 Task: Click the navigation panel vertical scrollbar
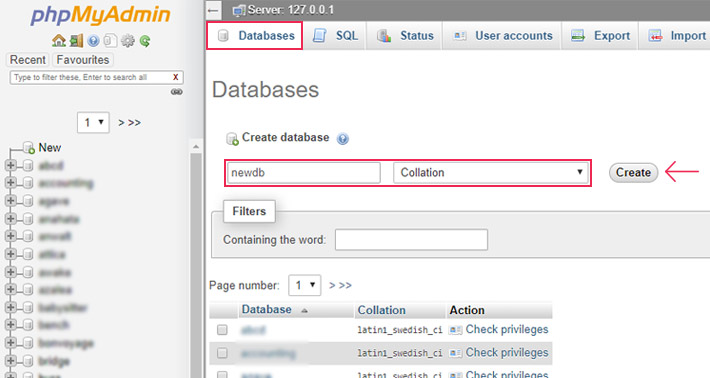pyautogui.click(x=196, y=265)
